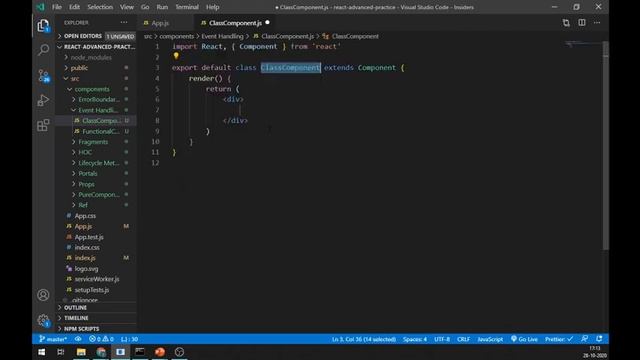Open App.css in the explorer
The image size is (640, 360).
pyautogui.click(x=85, y=216)
